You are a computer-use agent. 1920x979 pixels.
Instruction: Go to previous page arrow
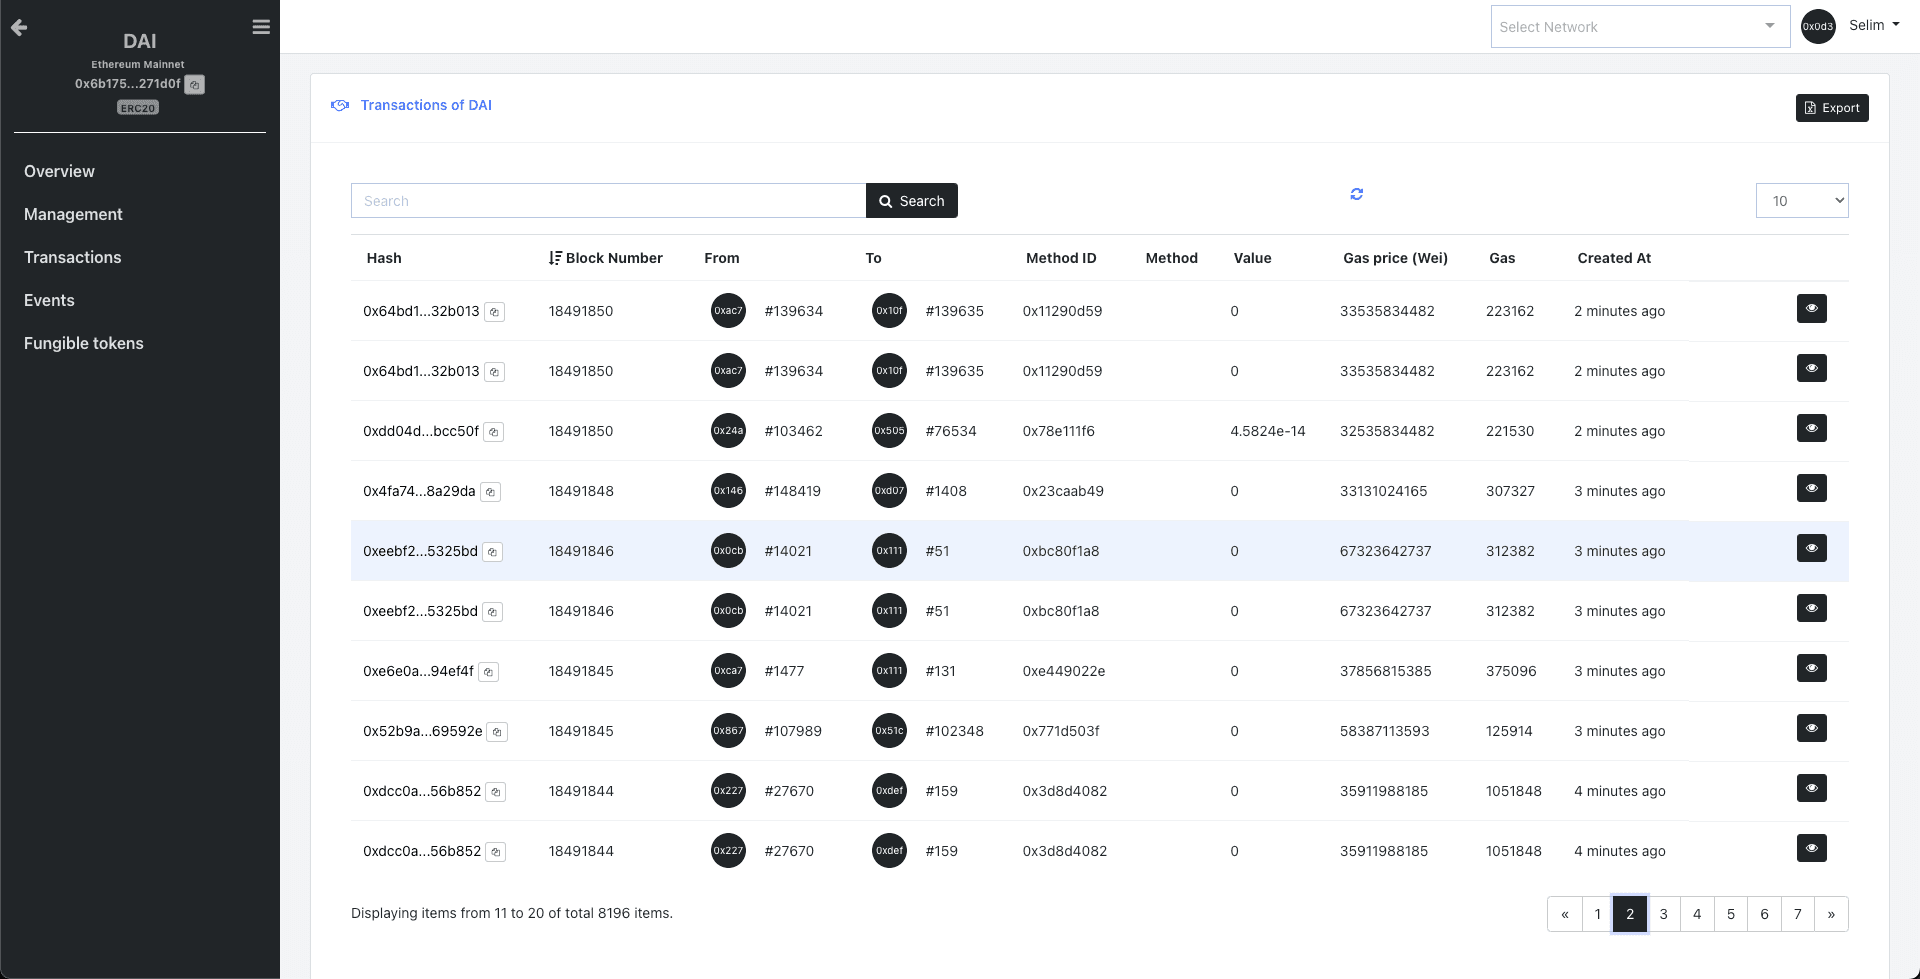pyautogui.click(x=1564, y=914)
